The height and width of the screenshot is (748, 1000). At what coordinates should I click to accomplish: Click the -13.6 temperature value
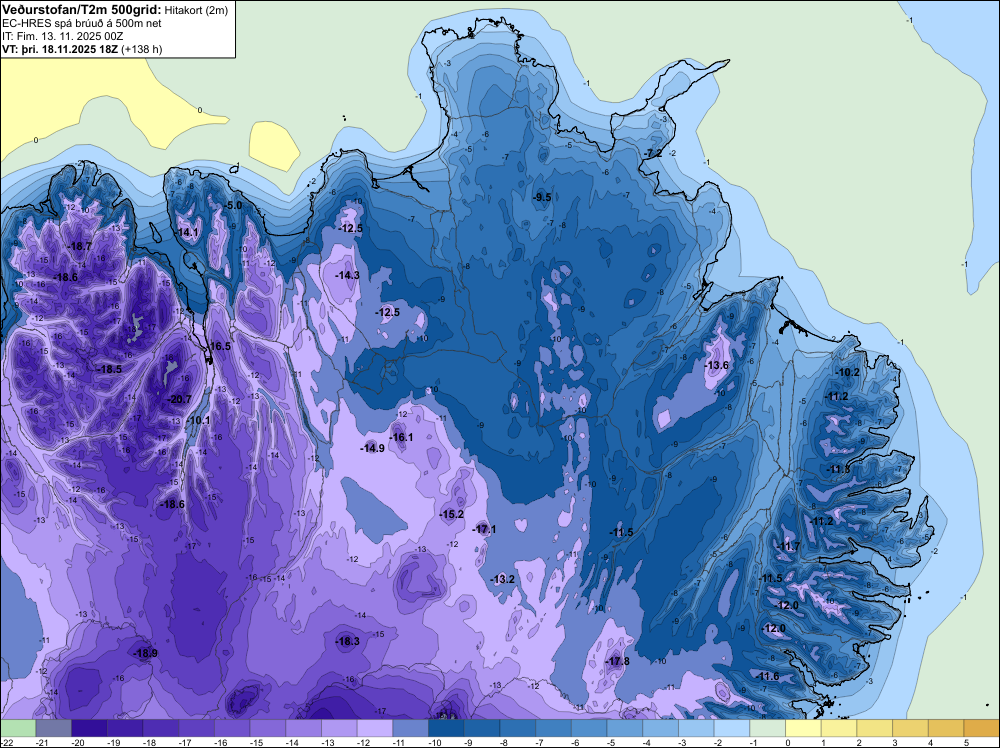click(x=717, y=365)
